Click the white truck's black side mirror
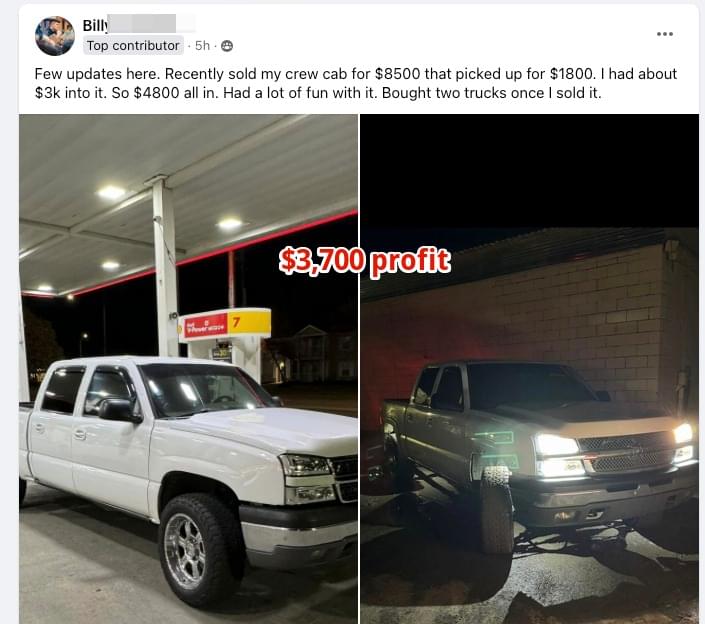Screen dimensions: 705x624 120,410
